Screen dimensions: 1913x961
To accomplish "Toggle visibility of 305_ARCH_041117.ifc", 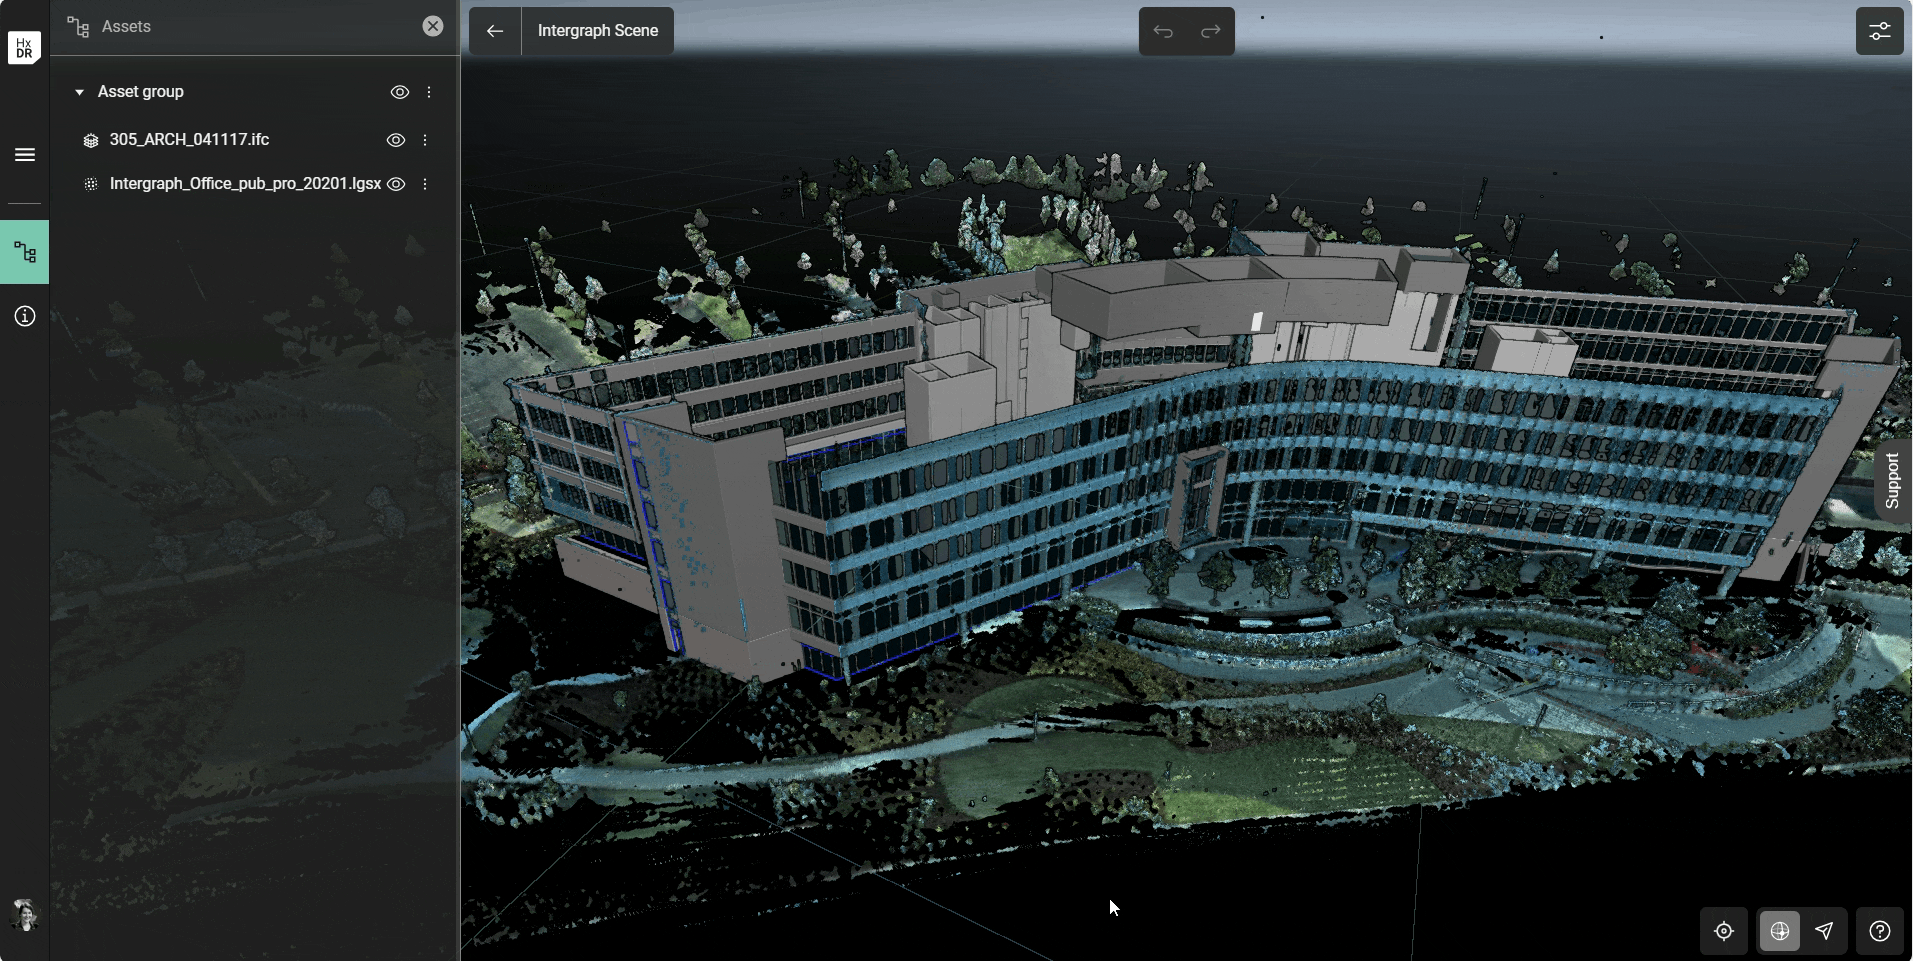I will click(396, 140).
